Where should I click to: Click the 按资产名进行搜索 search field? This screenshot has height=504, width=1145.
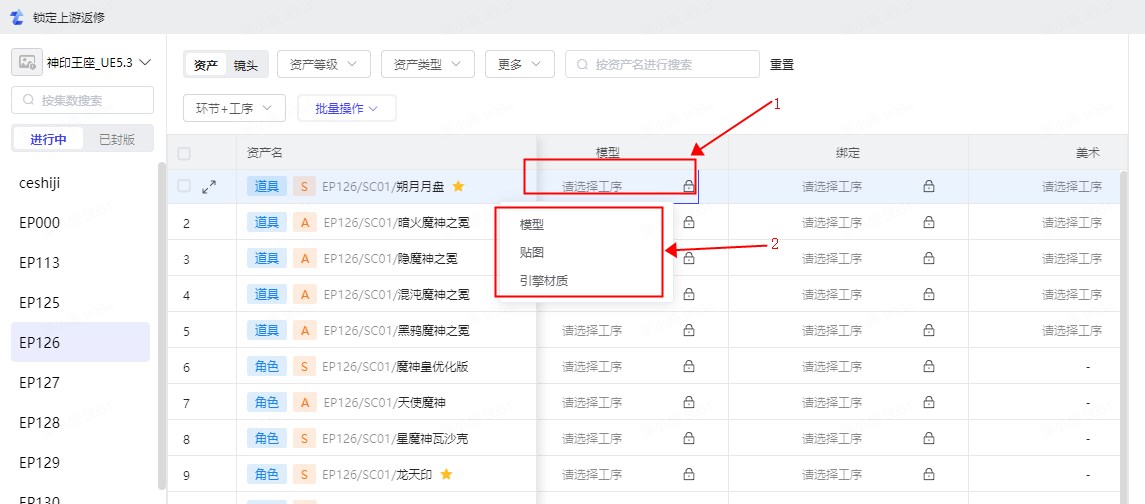tap(670, 64)
